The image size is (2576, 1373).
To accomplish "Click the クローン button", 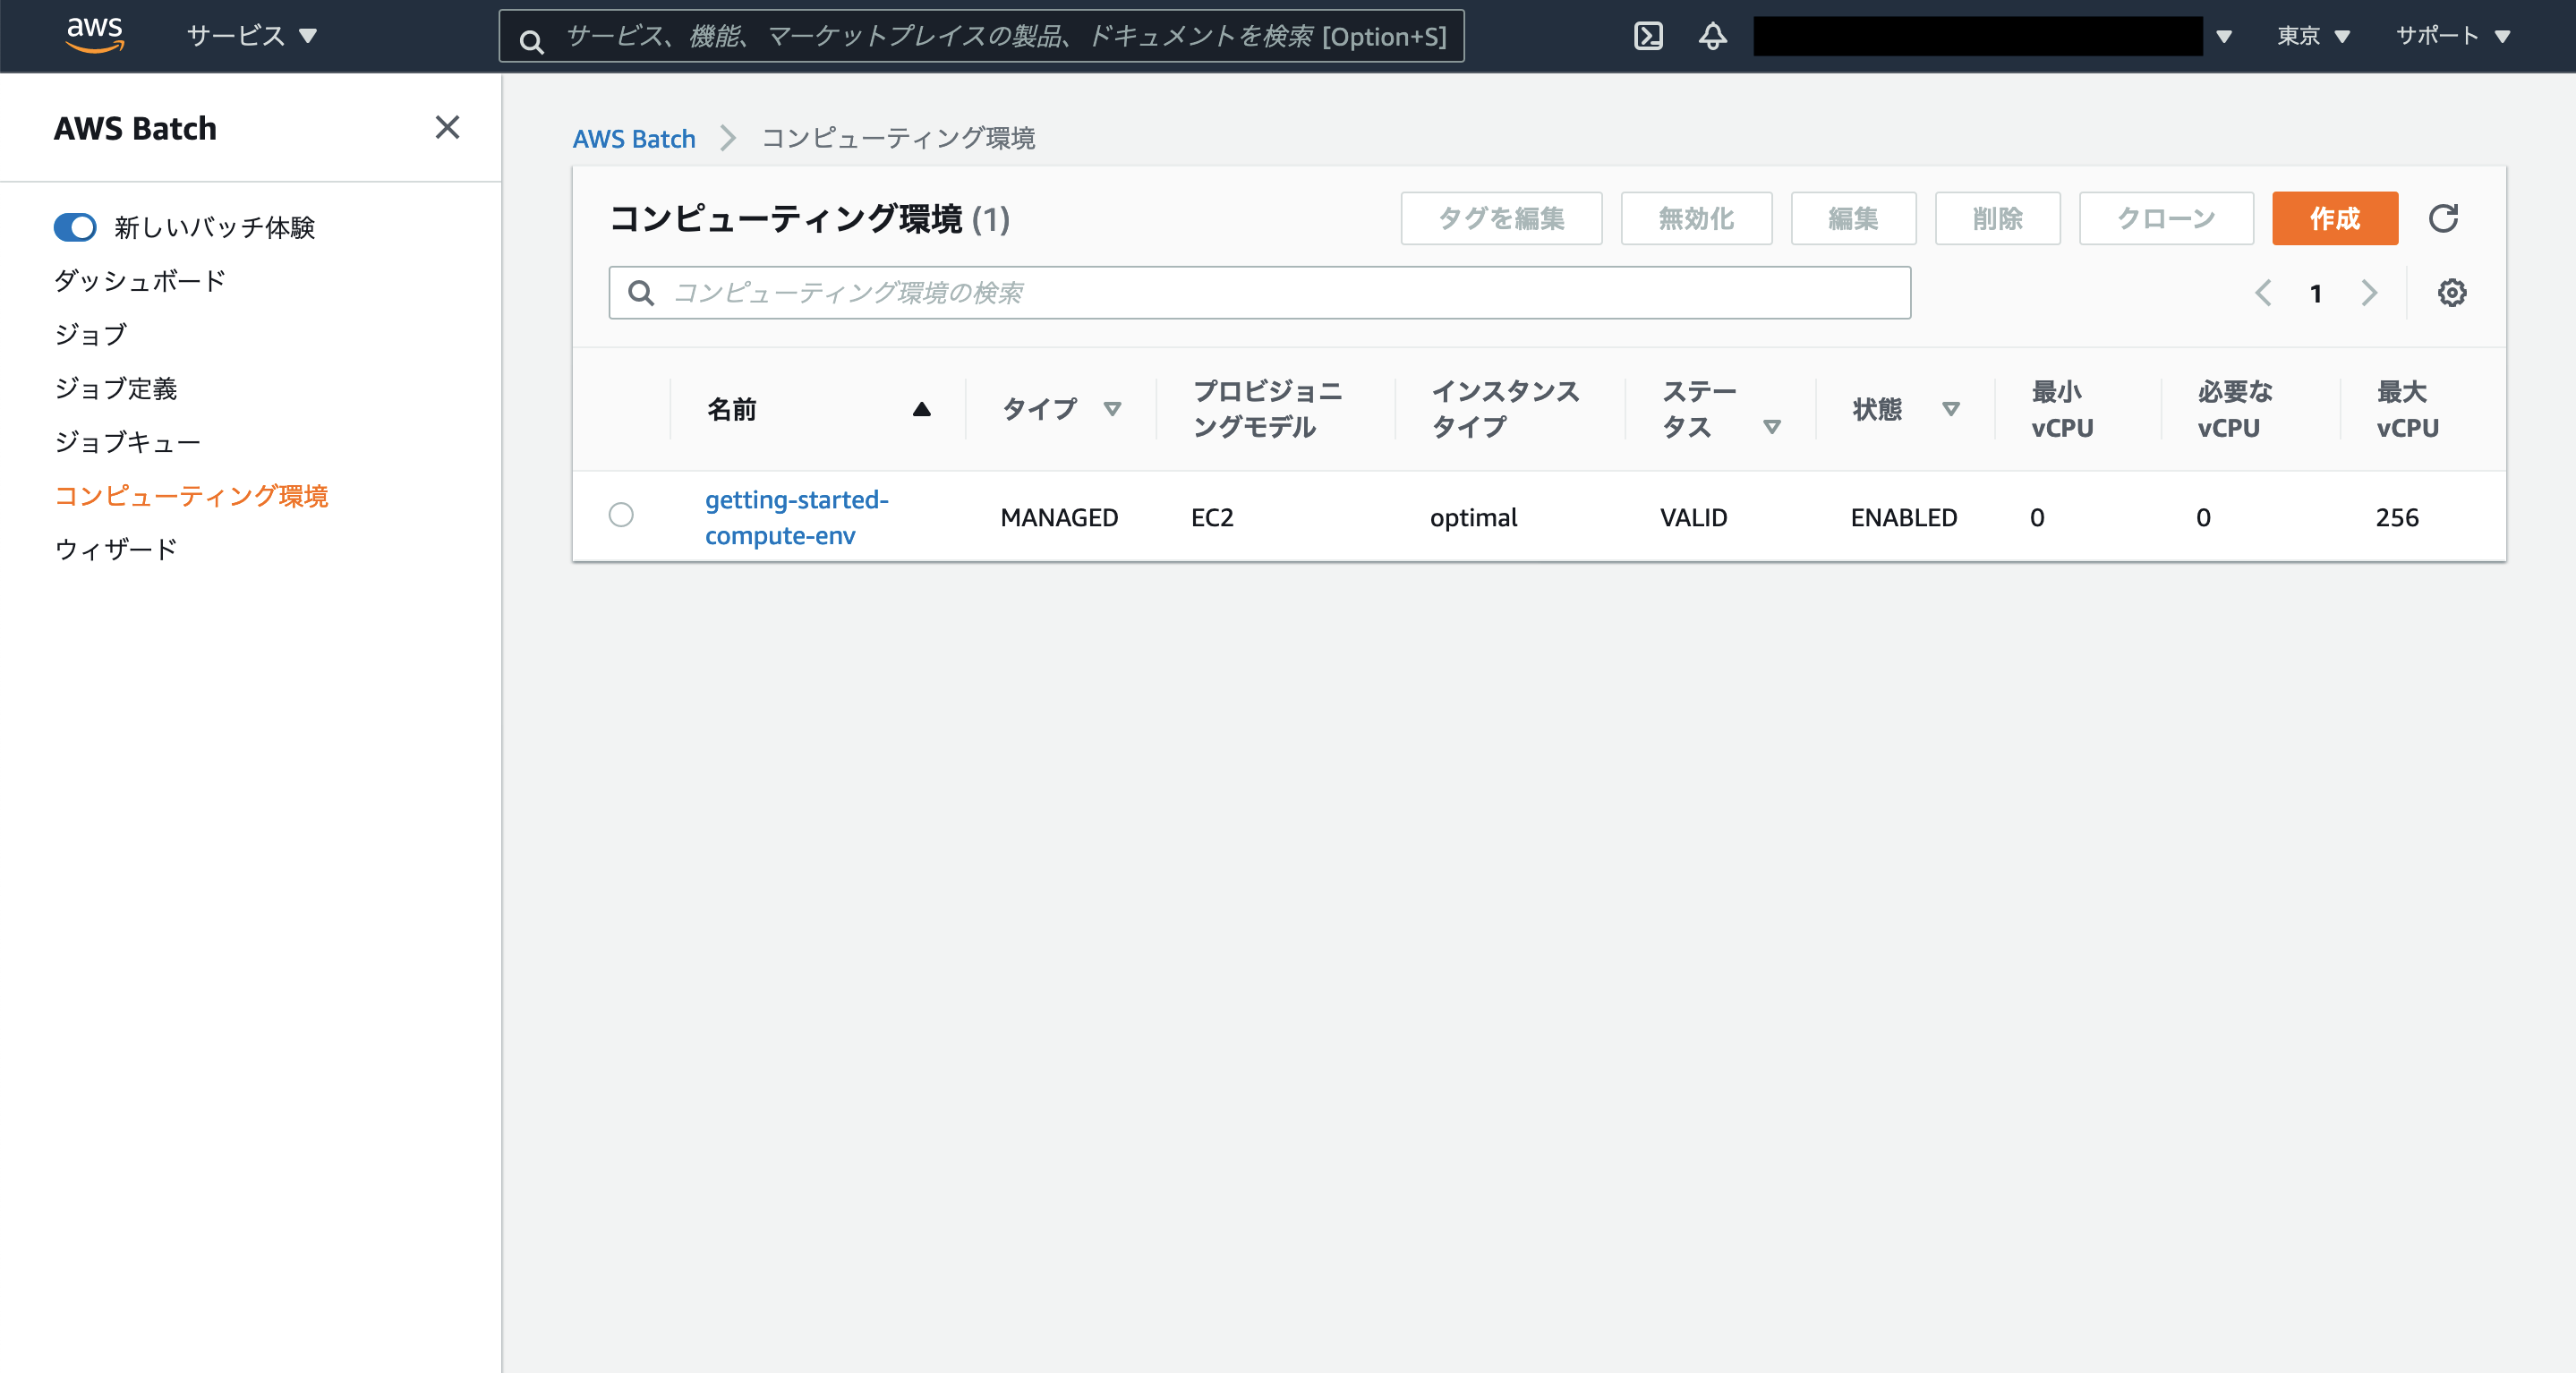I will point(2166,218).
